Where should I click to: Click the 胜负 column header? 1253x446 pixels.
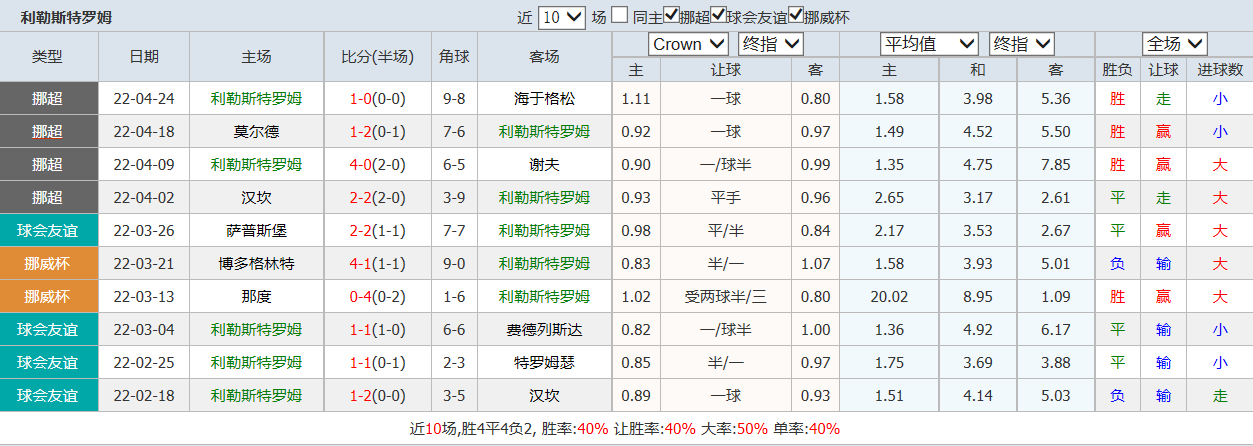click(1117, 70)
